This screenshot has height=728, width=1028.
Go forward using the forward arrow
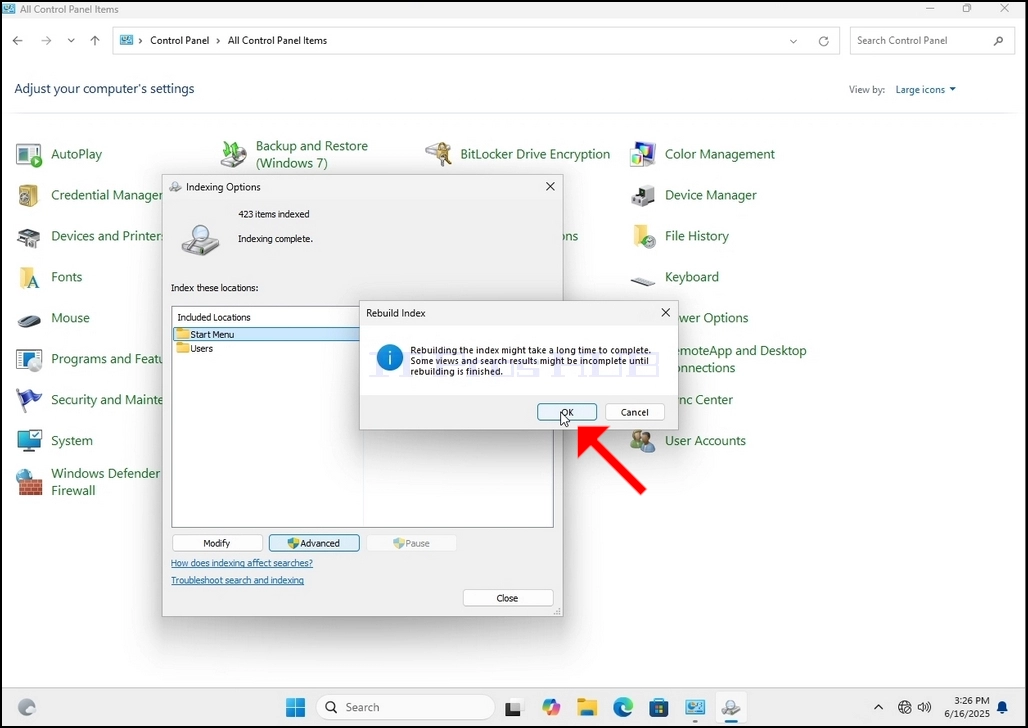tap(46, 41)
